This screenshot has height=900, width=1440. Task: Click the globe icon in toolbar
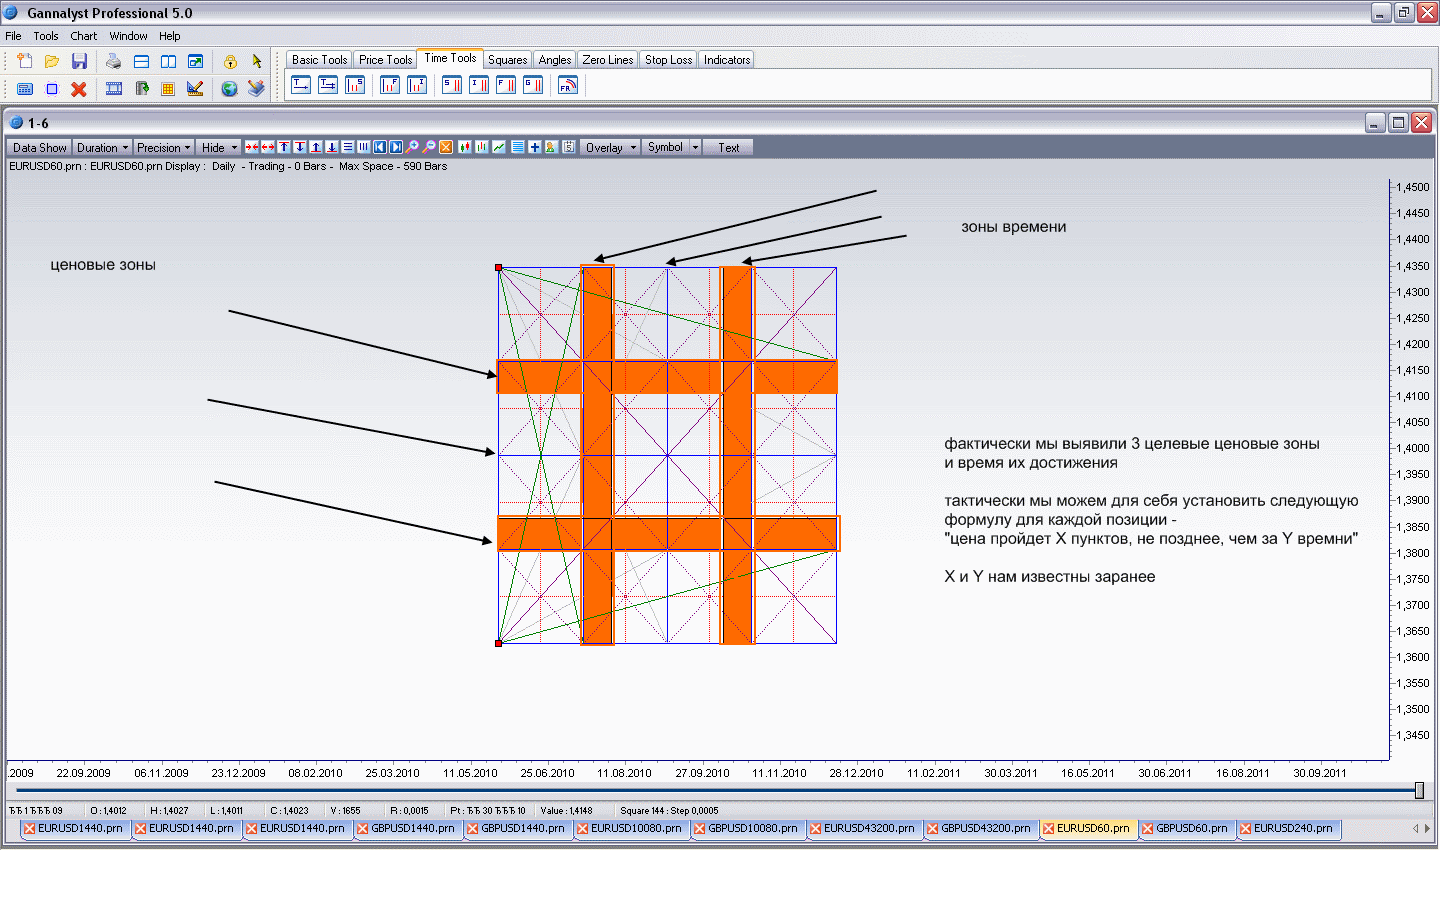229,89
